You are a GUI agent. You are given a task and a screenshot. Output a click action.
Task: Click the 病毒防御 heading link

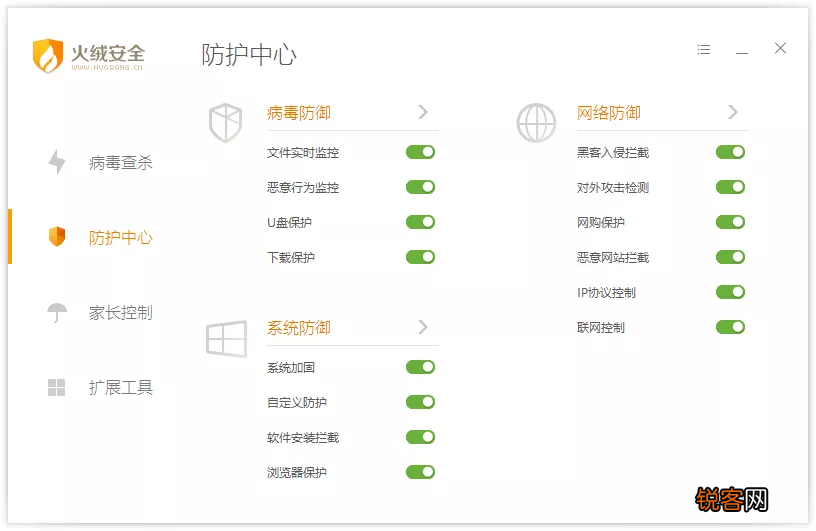point(299,112)
